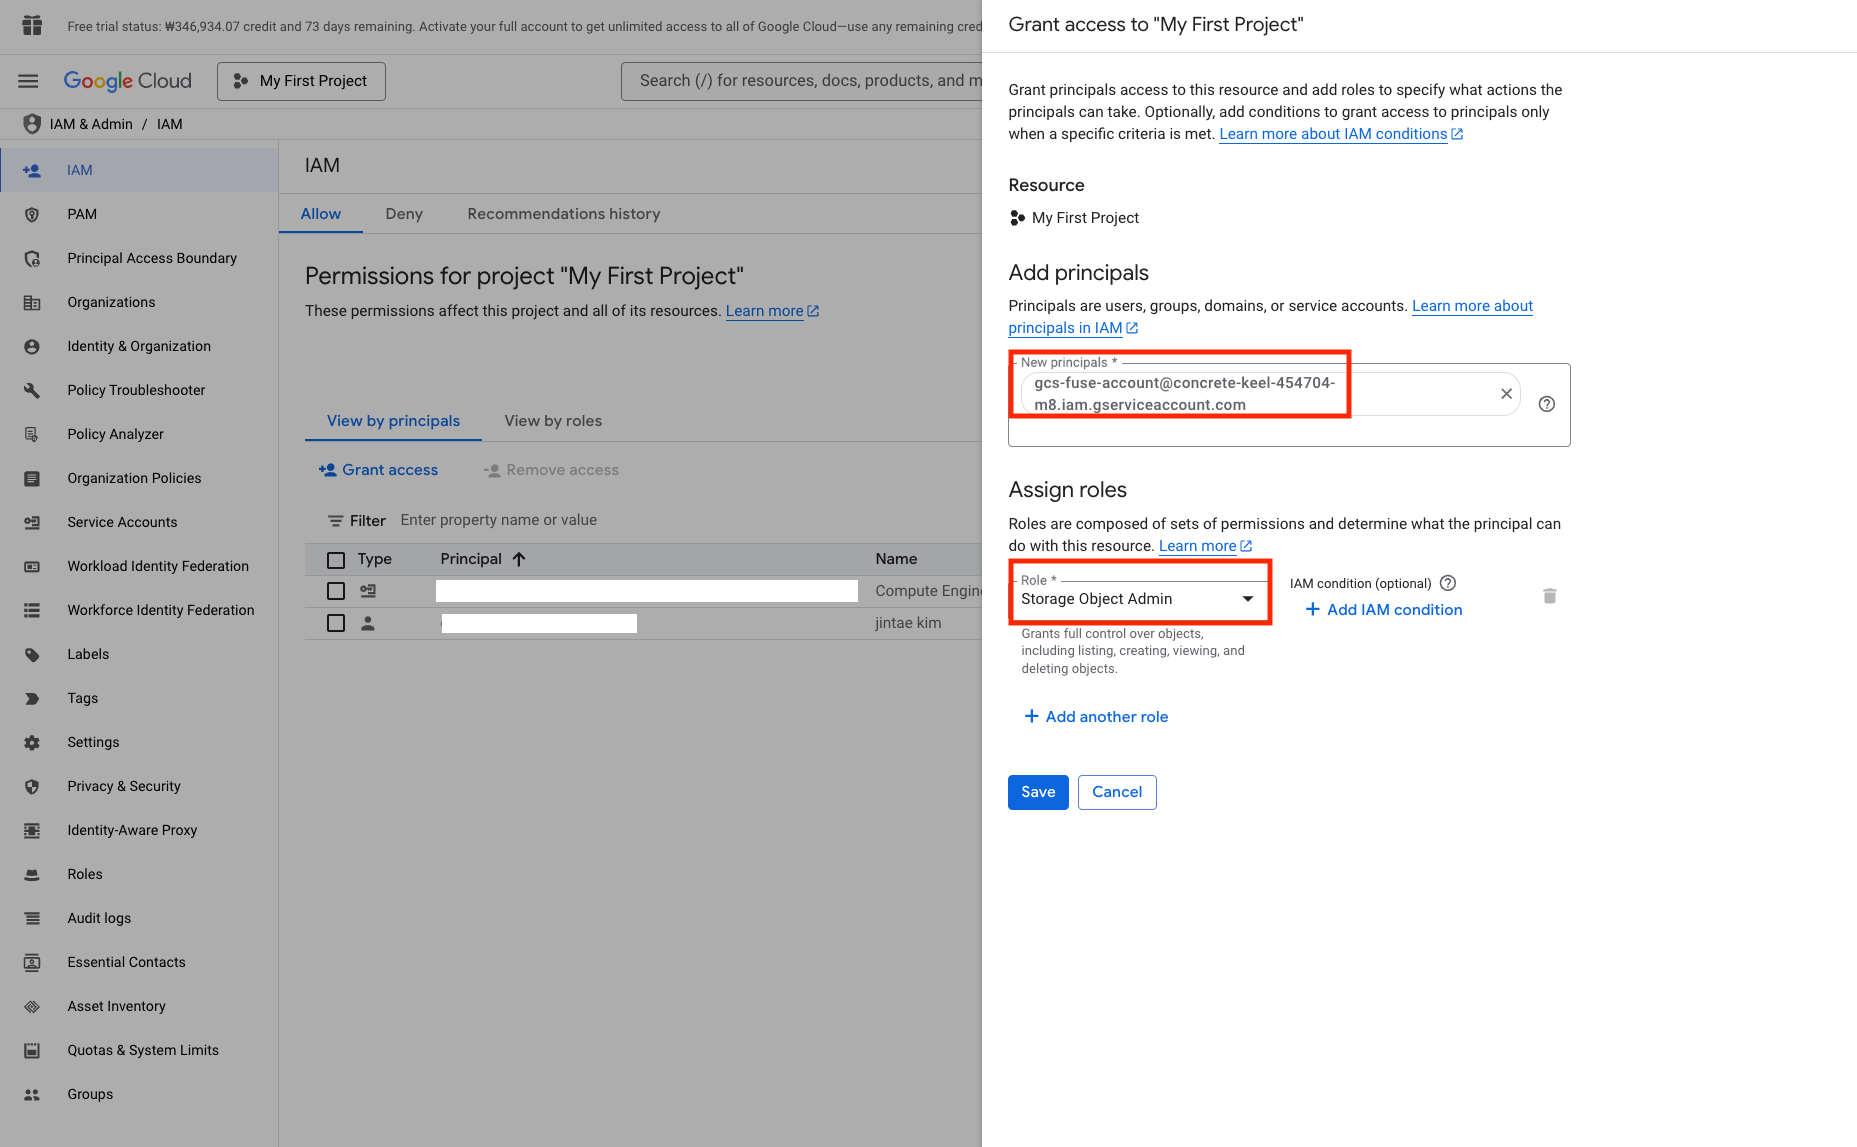Click the Privacy & Security shield icon

click(x=32, y=786)
